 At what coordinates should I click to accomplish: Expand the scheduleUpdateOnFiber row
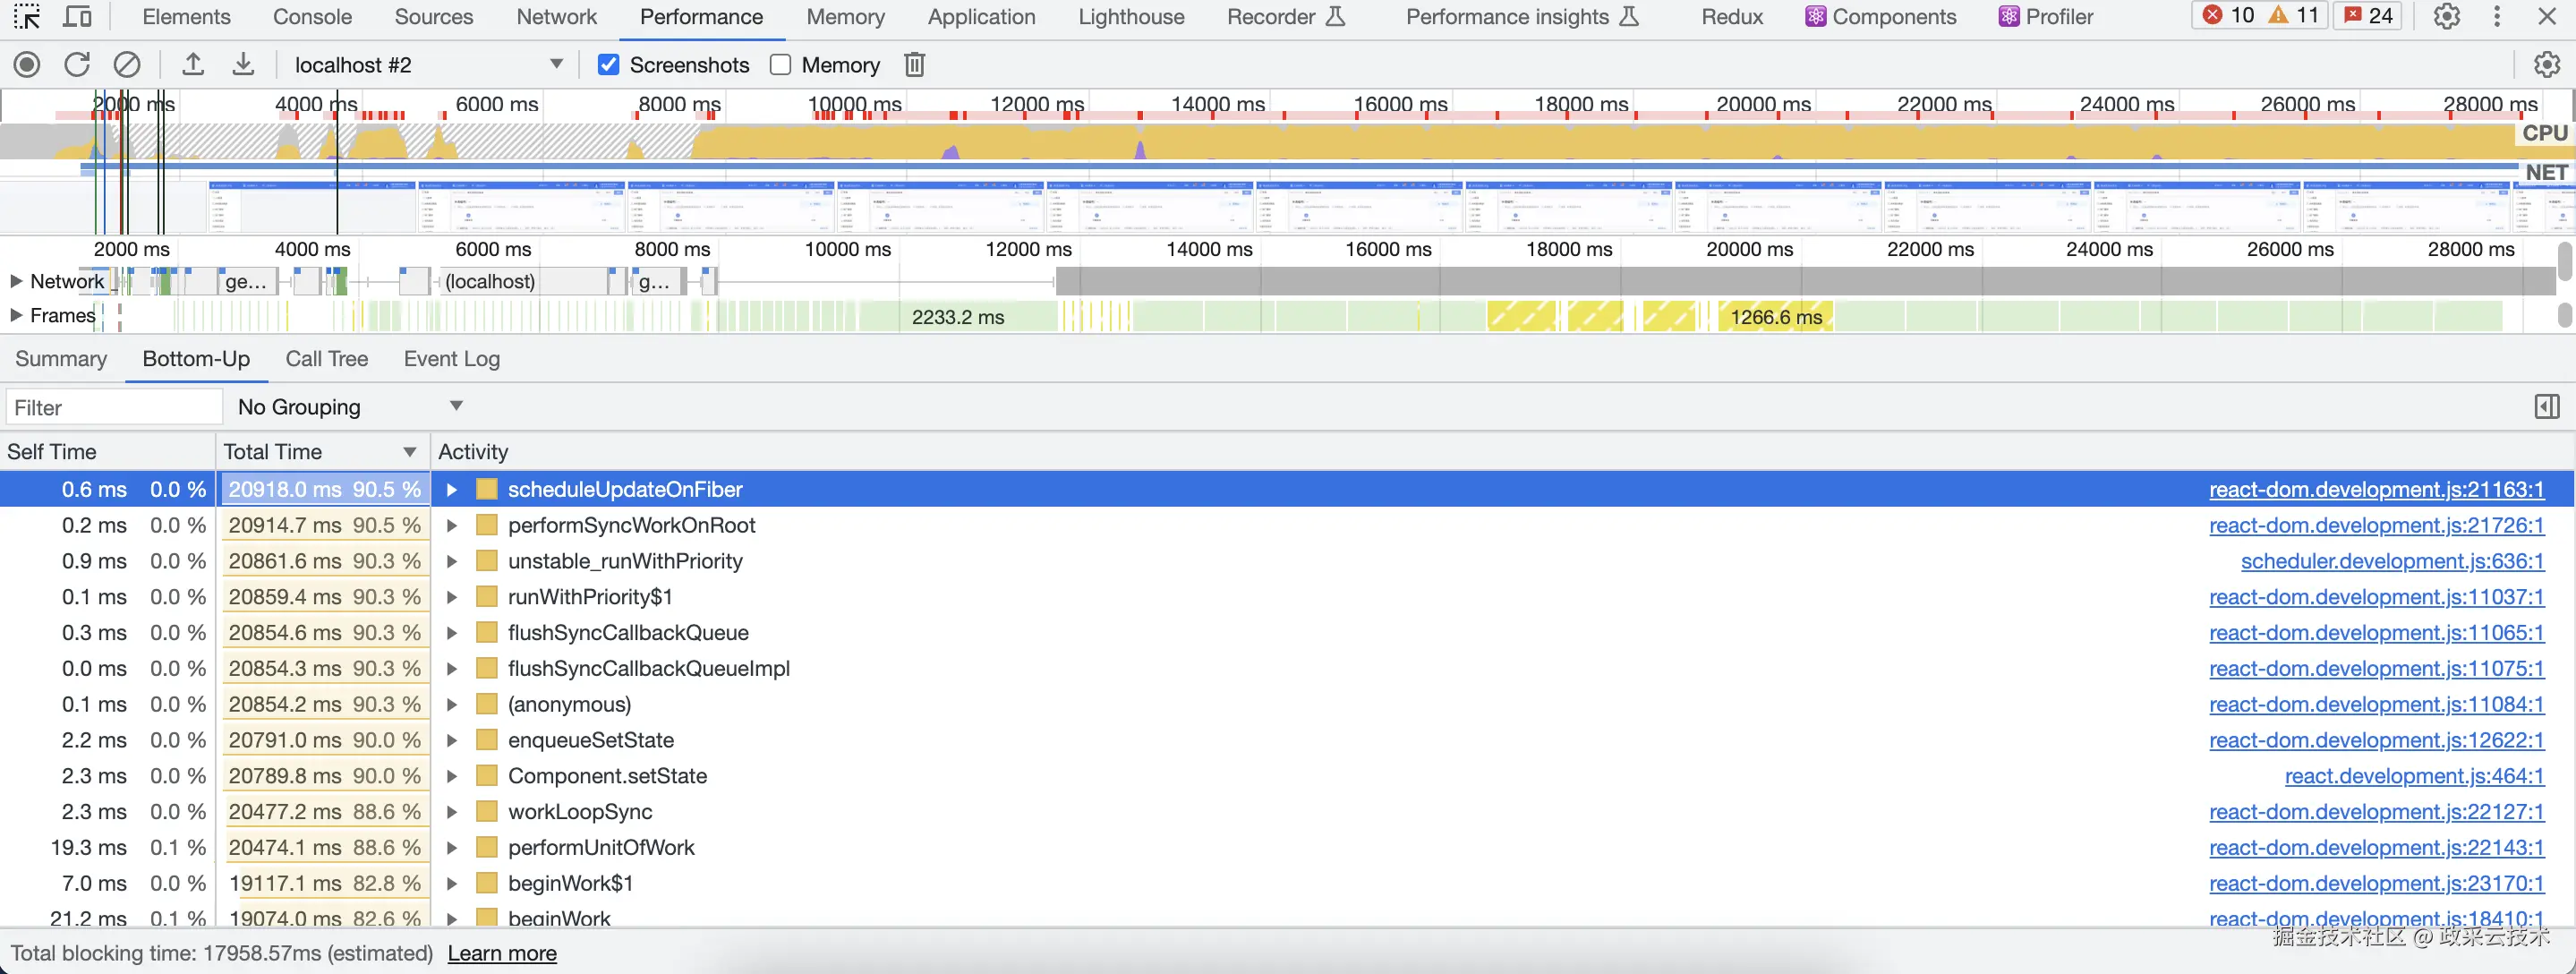[x=452, y=490]
